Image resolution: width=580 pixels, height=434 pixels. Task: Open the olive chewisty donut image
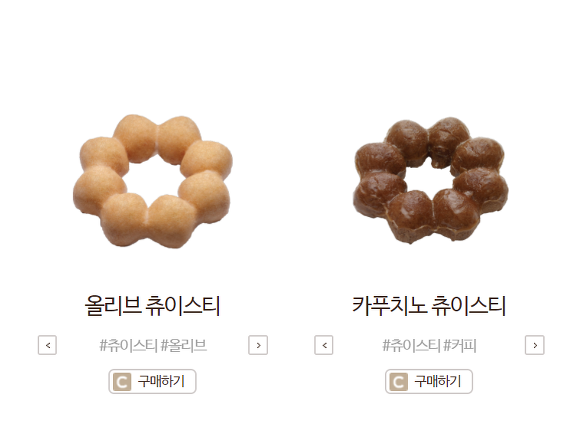coord(153,181)
